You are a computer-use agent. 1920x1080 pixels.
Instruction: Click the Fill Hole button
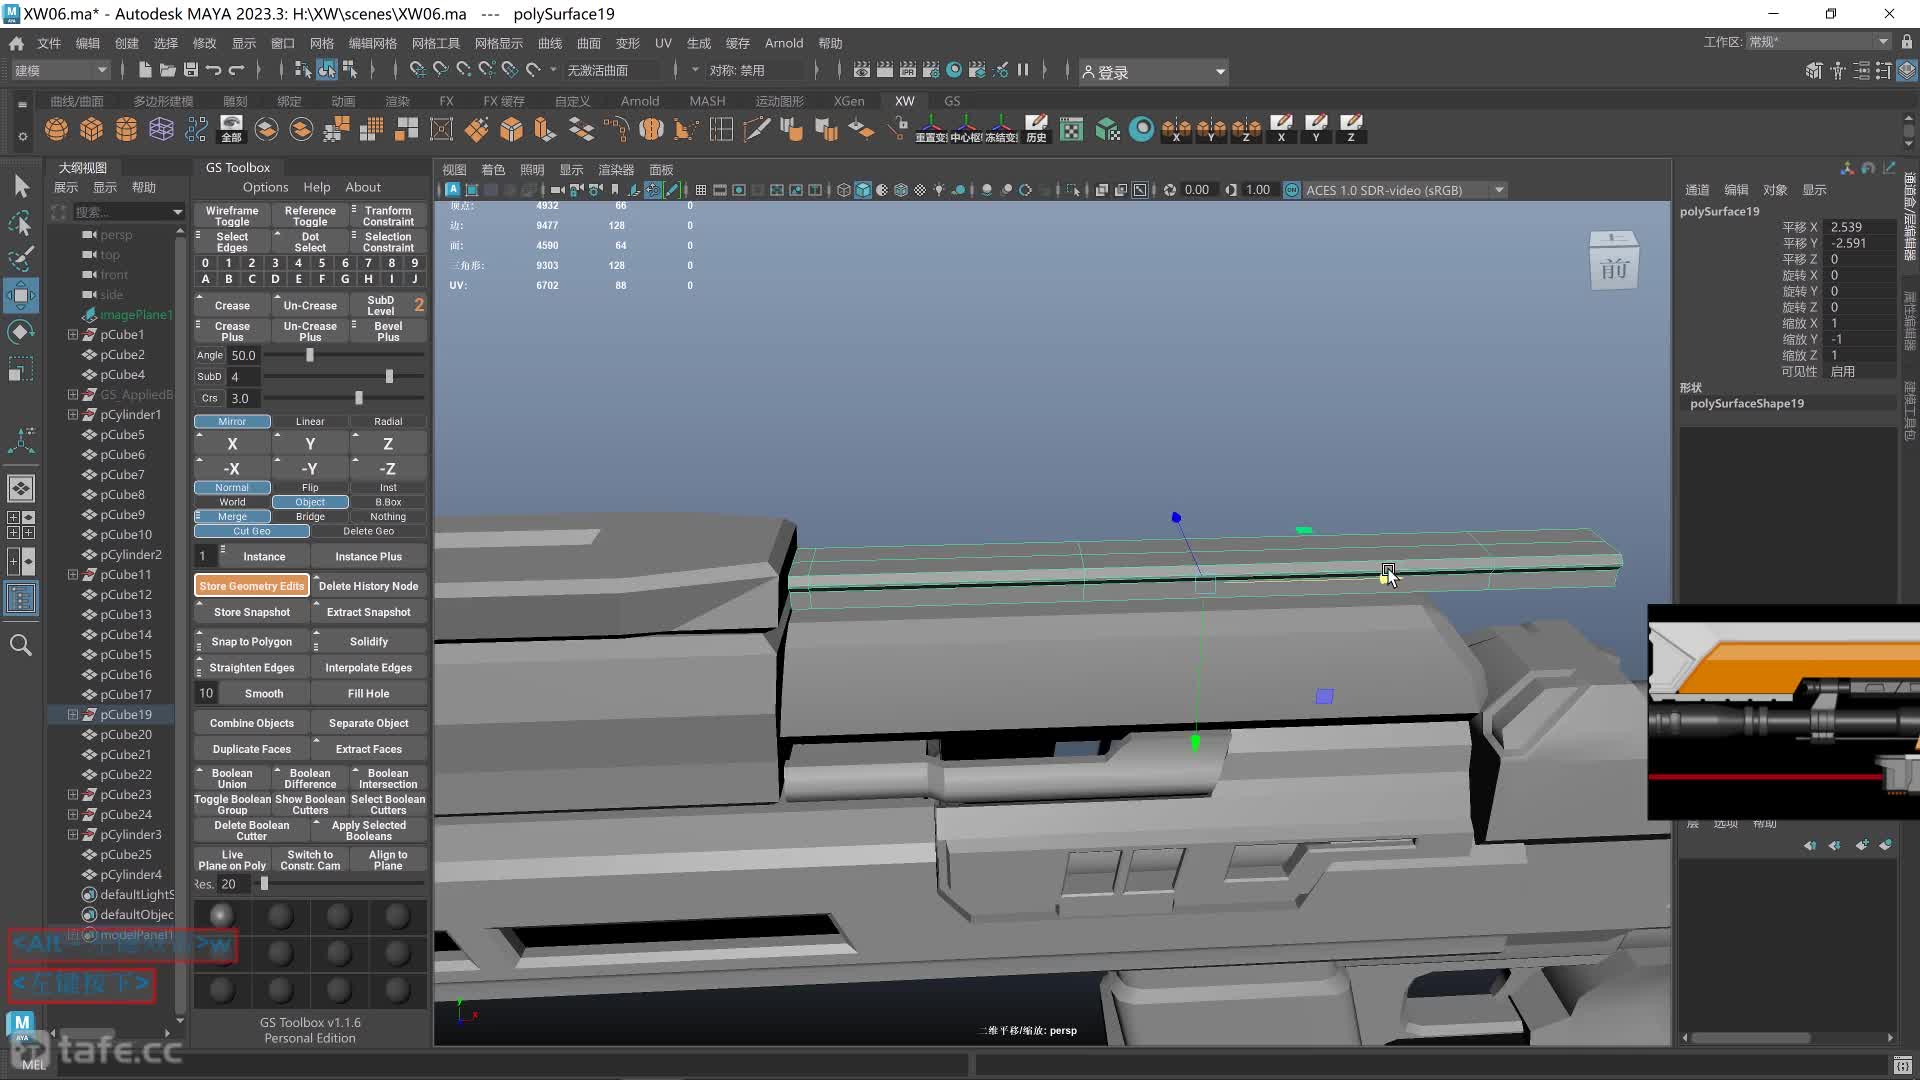(369, 693)
